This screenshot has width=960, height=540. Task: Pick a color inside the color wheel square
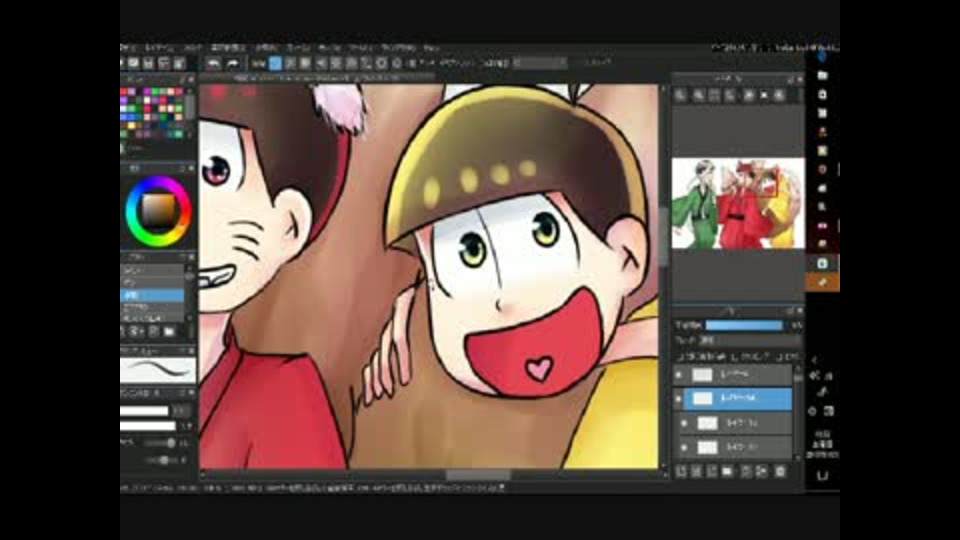159,211
